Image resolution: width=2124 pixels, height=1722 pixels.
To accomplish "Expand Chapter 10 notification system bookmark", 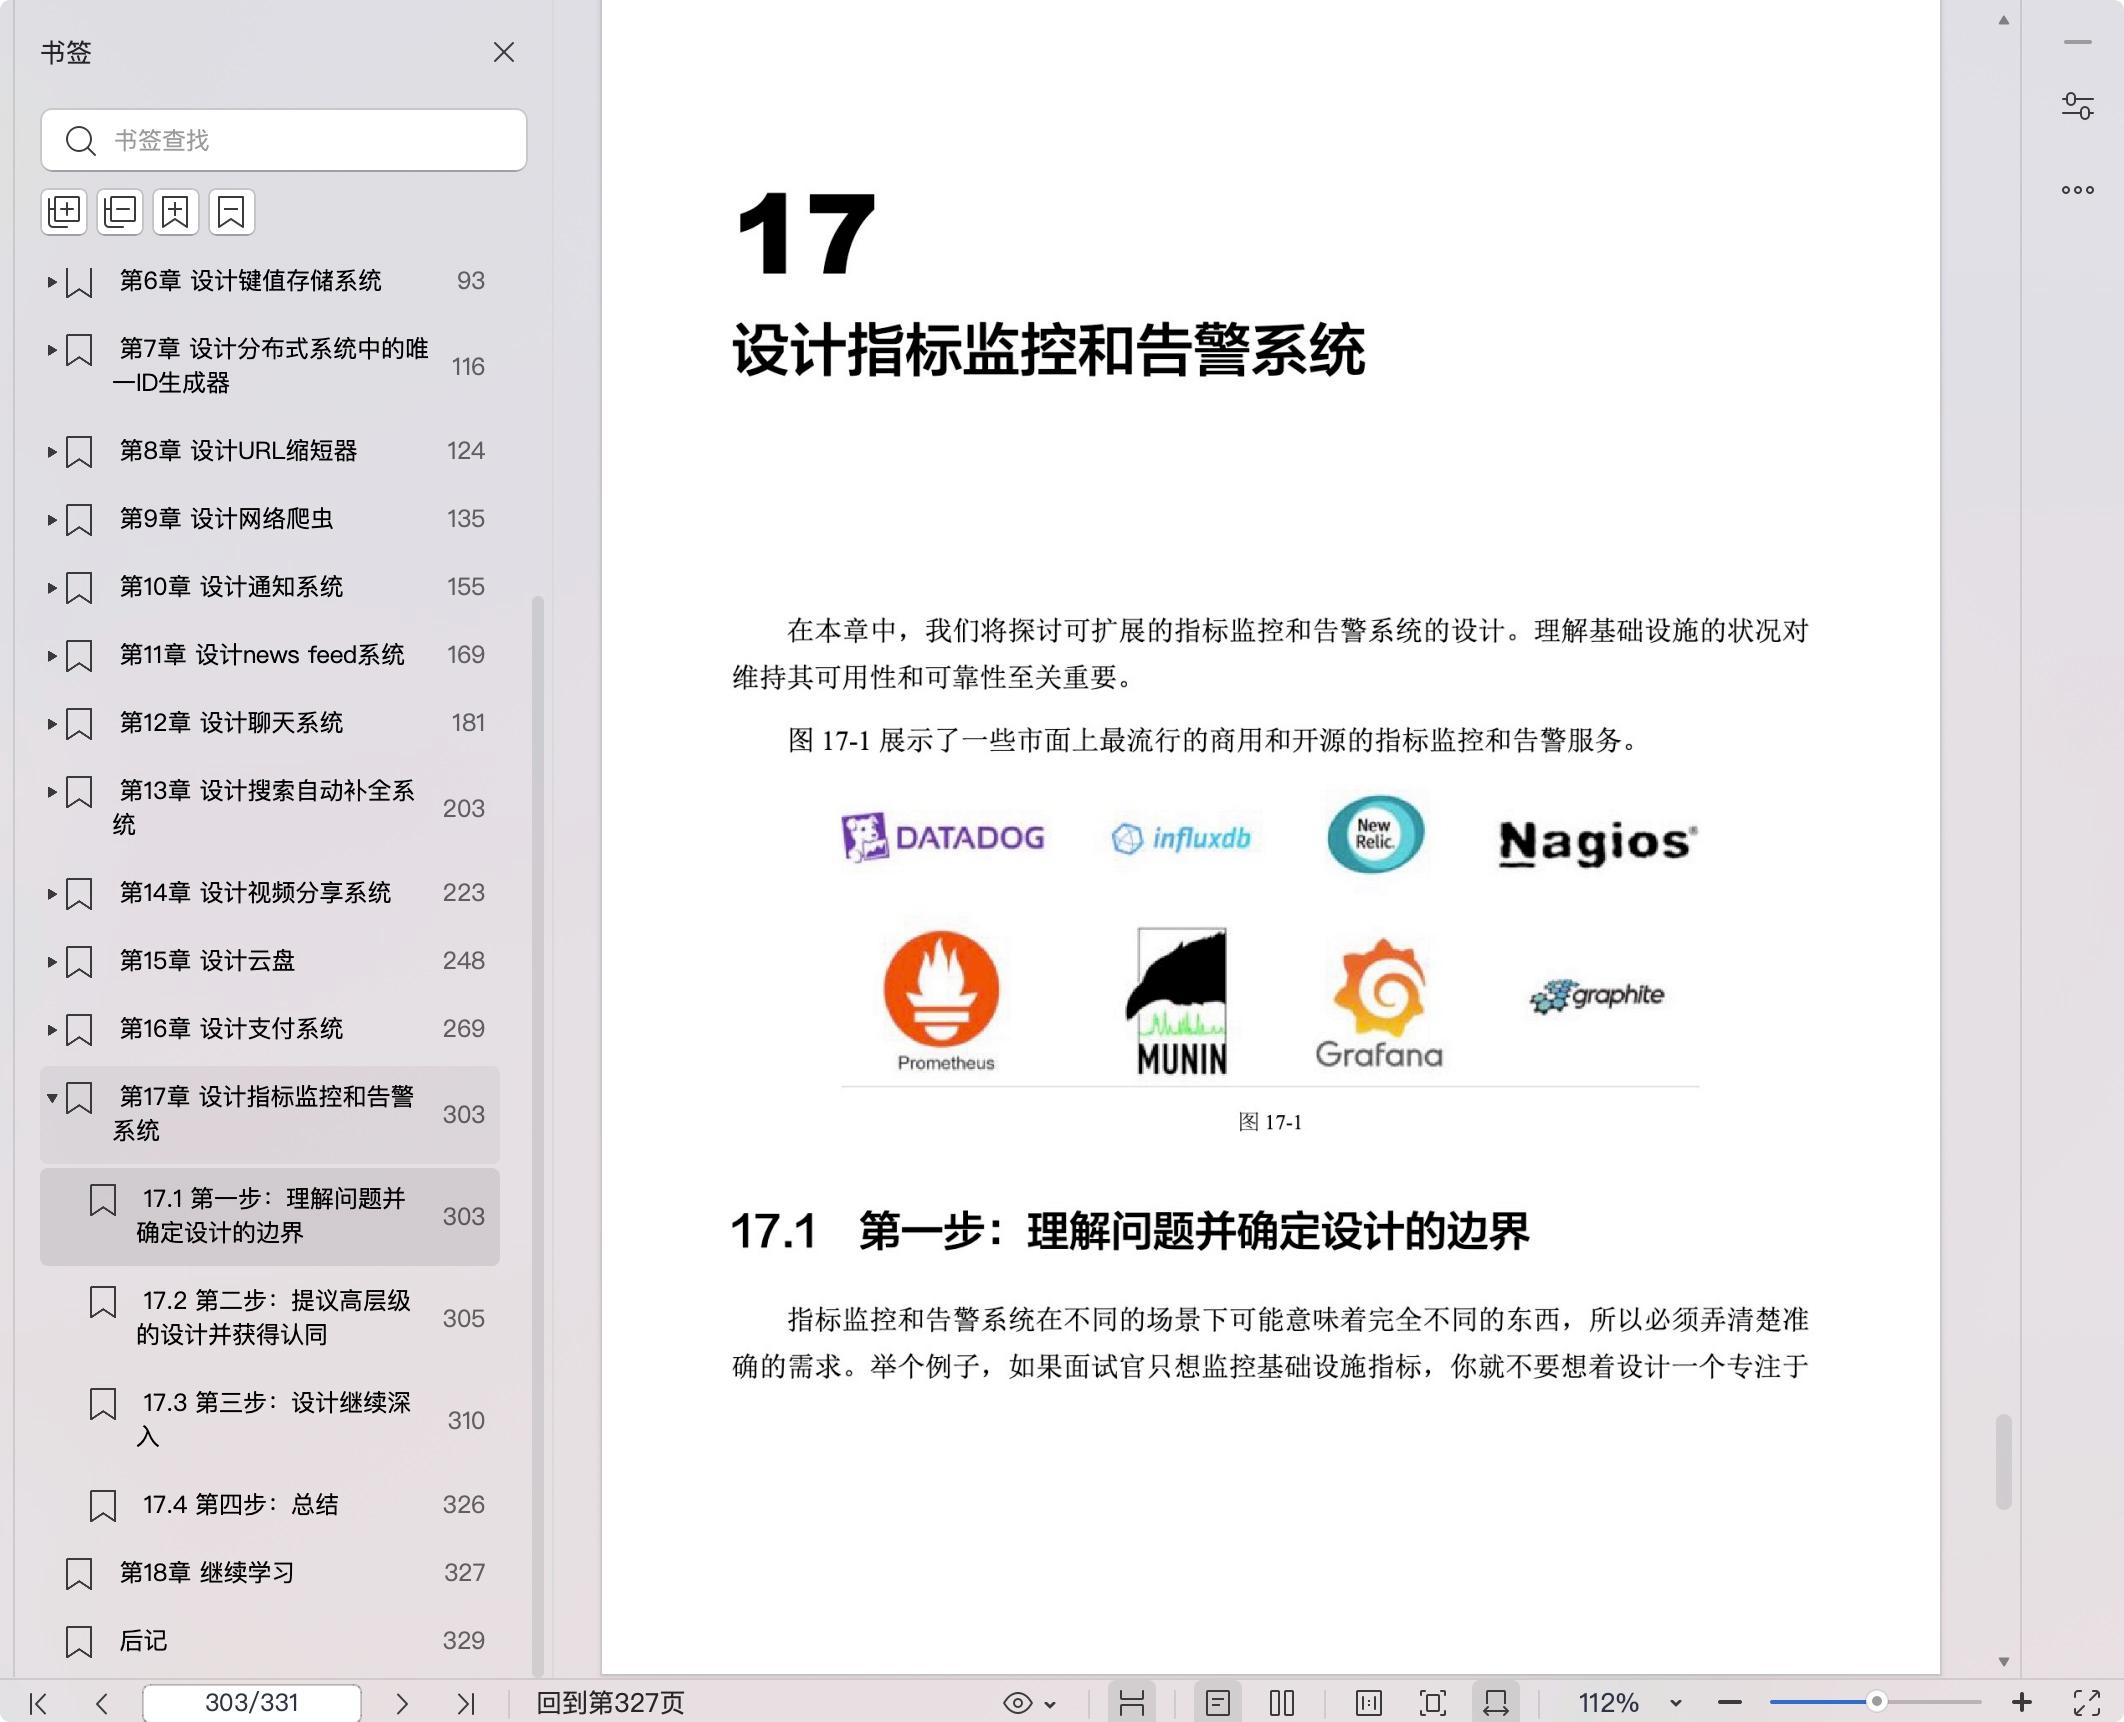I will pos(52,588).
